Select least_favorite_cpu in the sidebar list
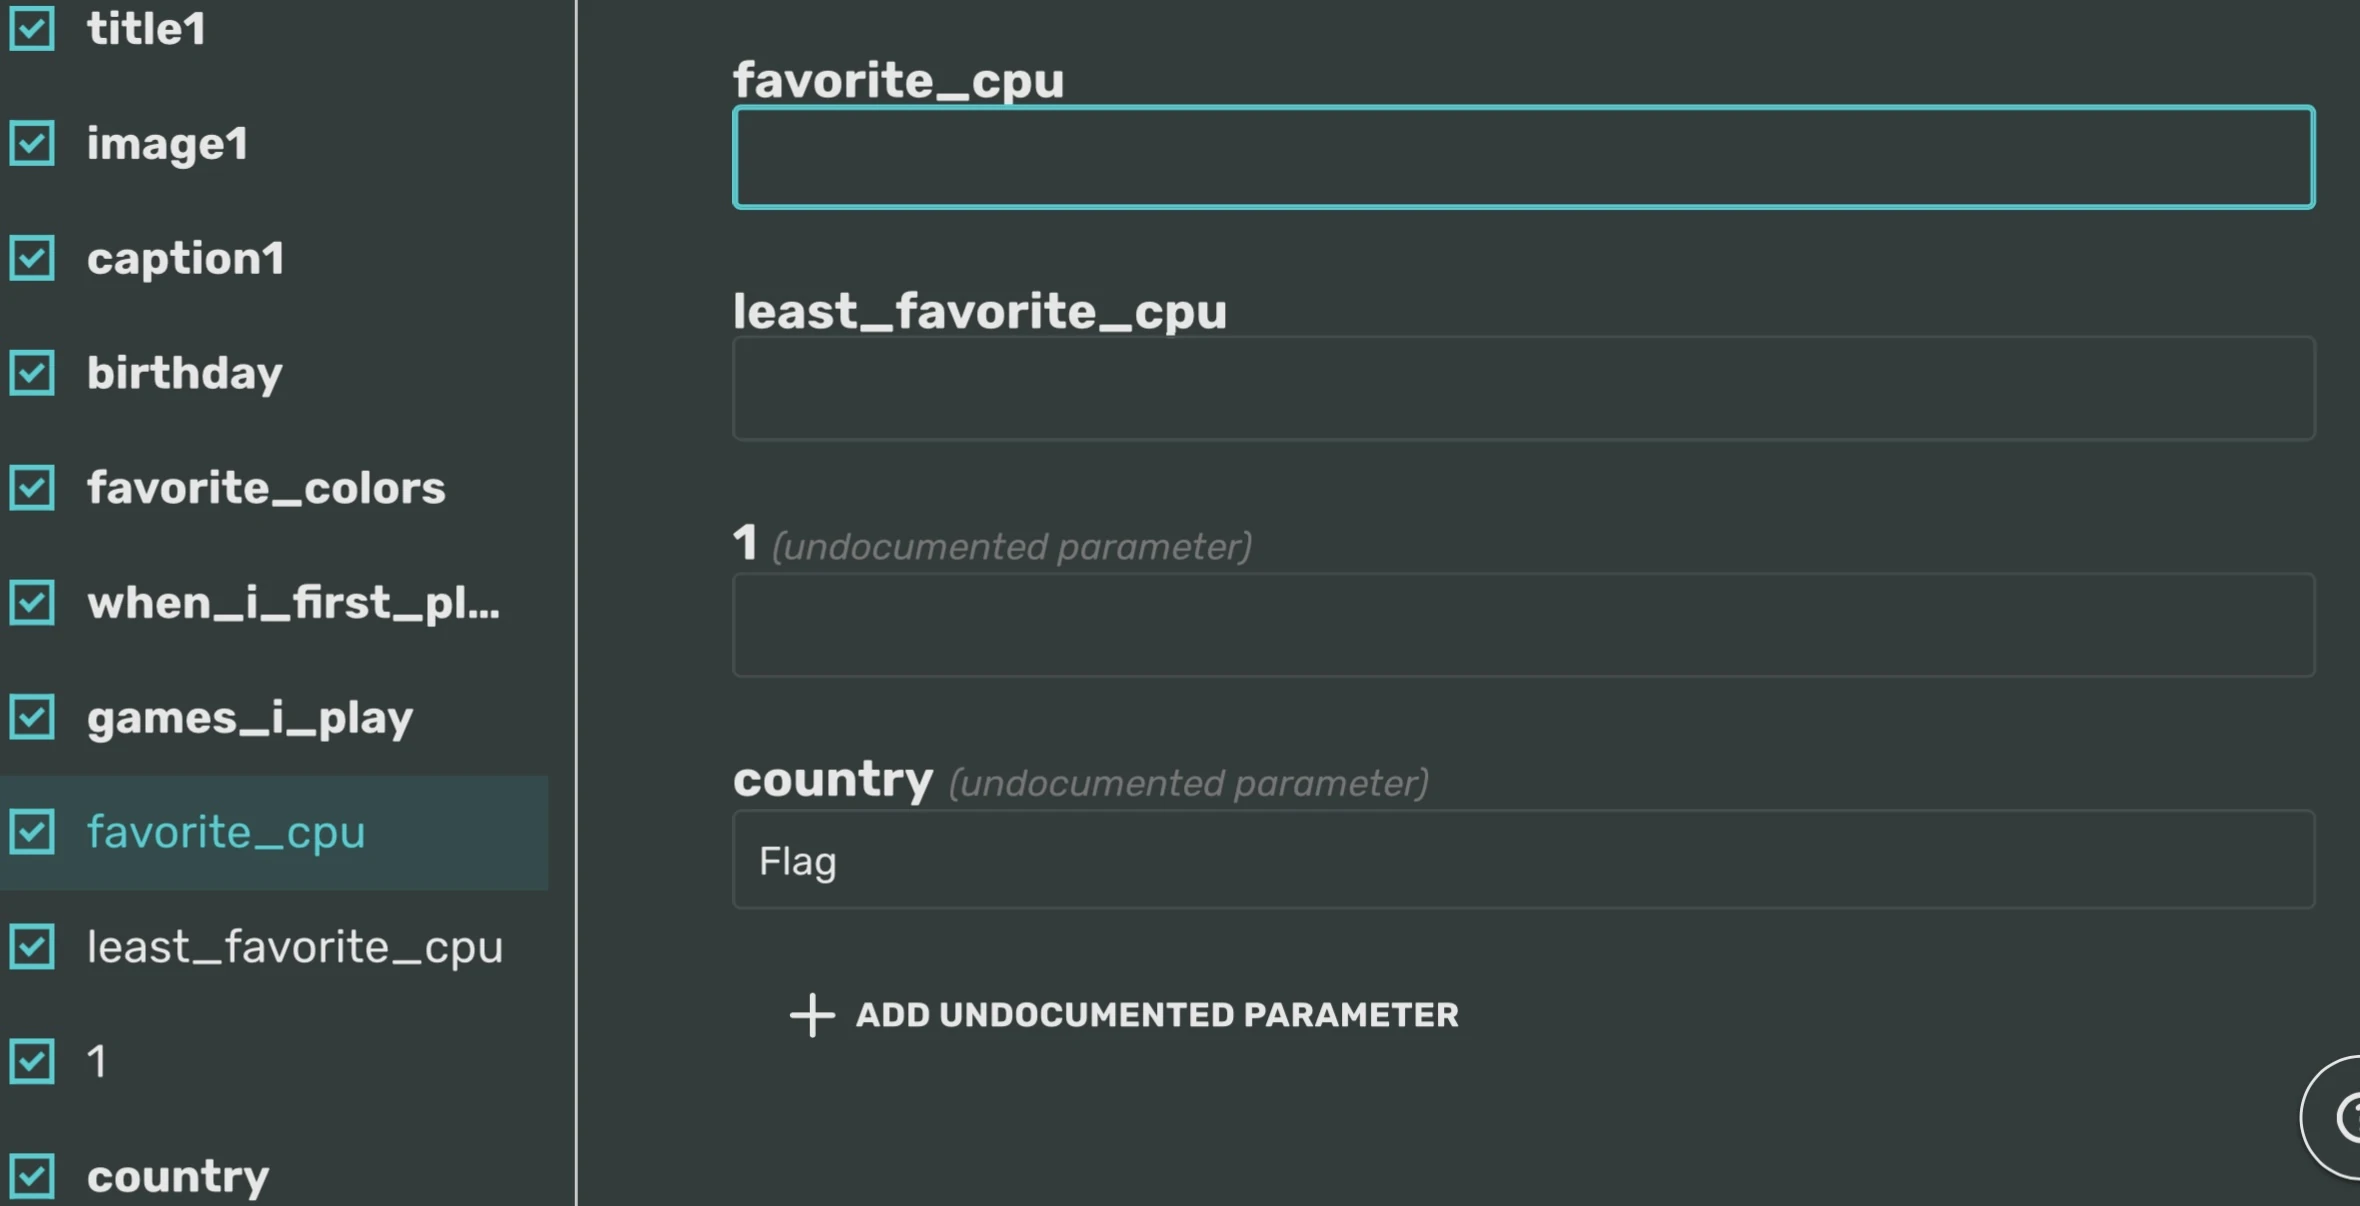Screen dimensions: 2360x1206 click(x=295, y=947)
